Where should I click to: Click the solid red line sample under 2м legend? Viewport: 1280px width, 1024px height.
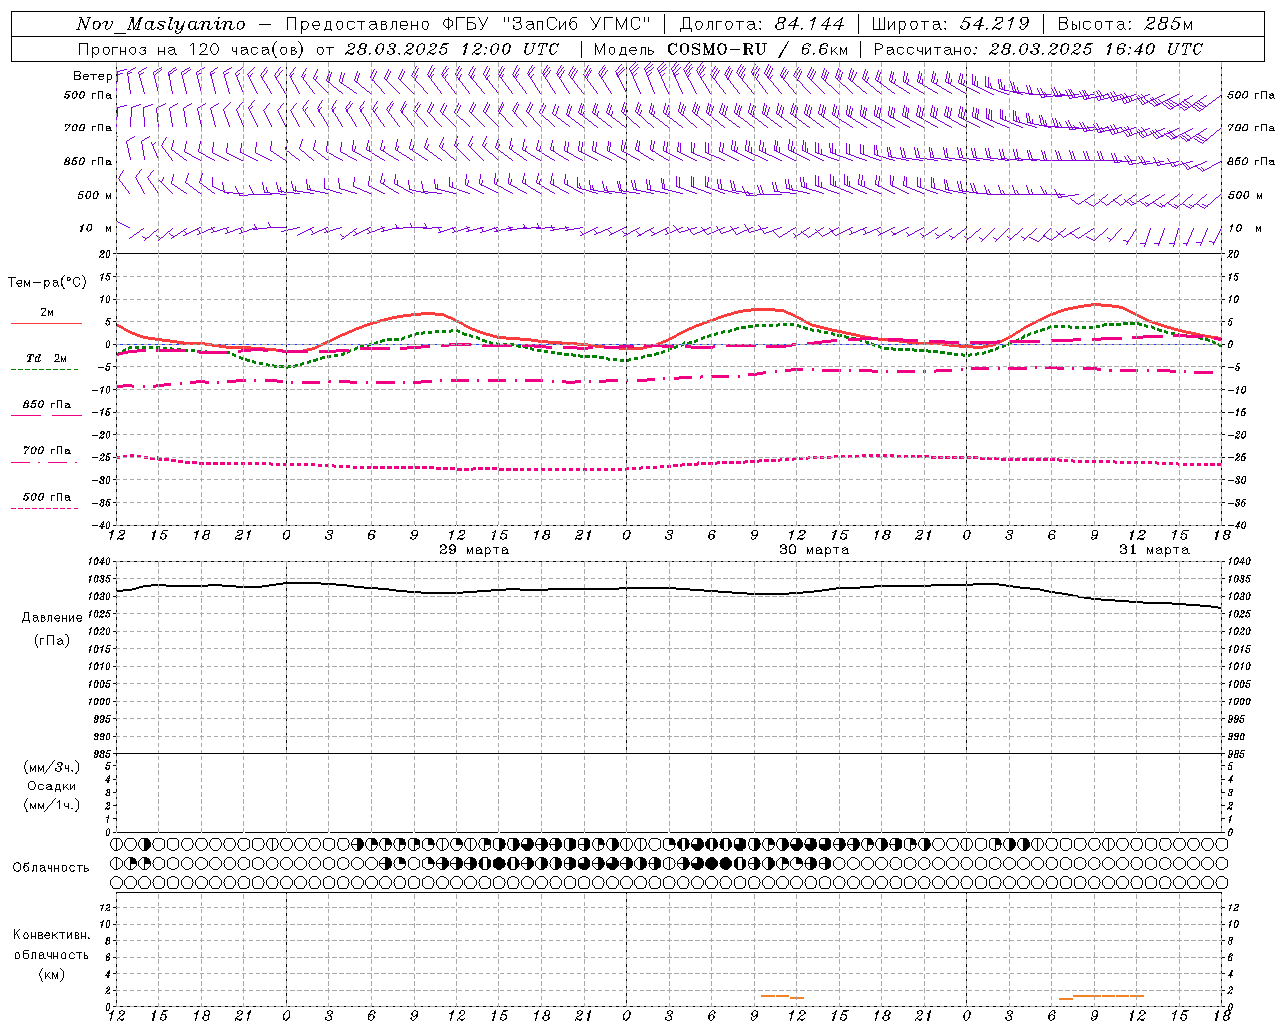(x=46, y=323)
